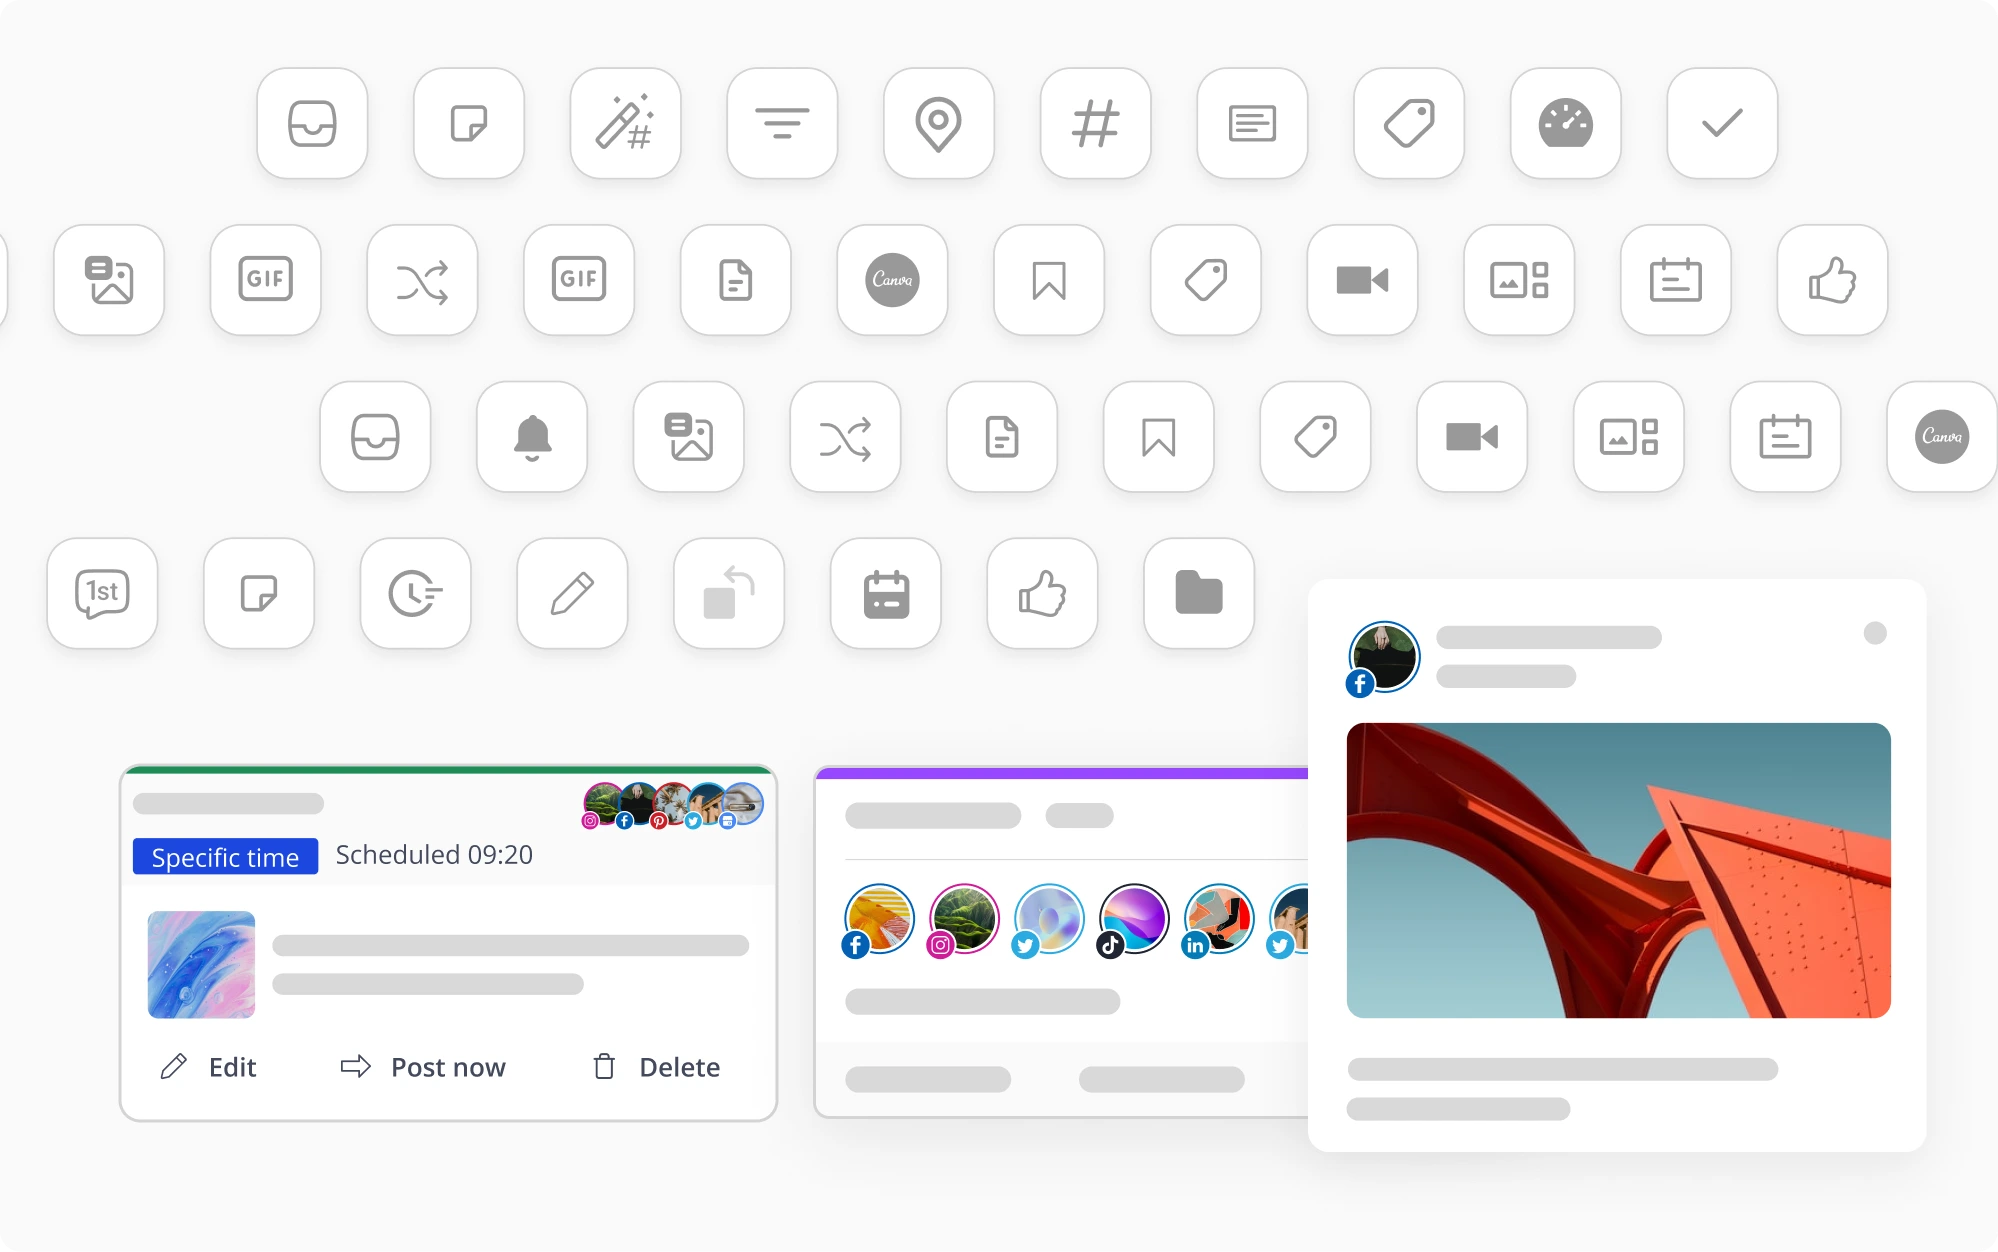Select the Canva integration icon
1998x1252 pixels.
892,278
